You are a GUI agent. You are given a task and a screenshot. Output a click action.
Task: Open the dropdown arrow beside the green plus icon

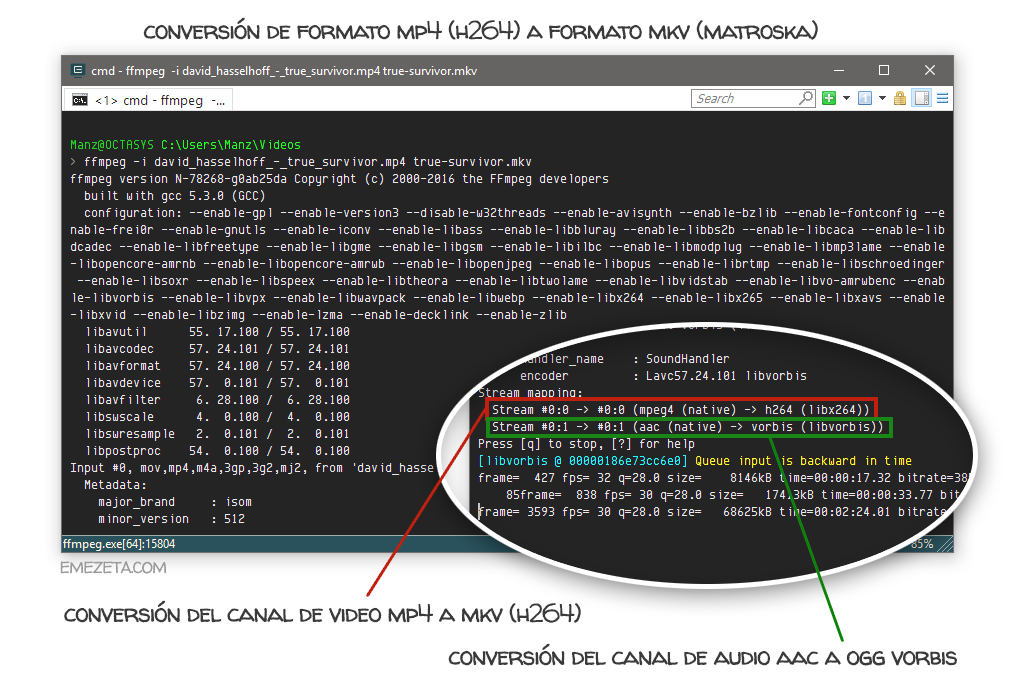(846, 99)
